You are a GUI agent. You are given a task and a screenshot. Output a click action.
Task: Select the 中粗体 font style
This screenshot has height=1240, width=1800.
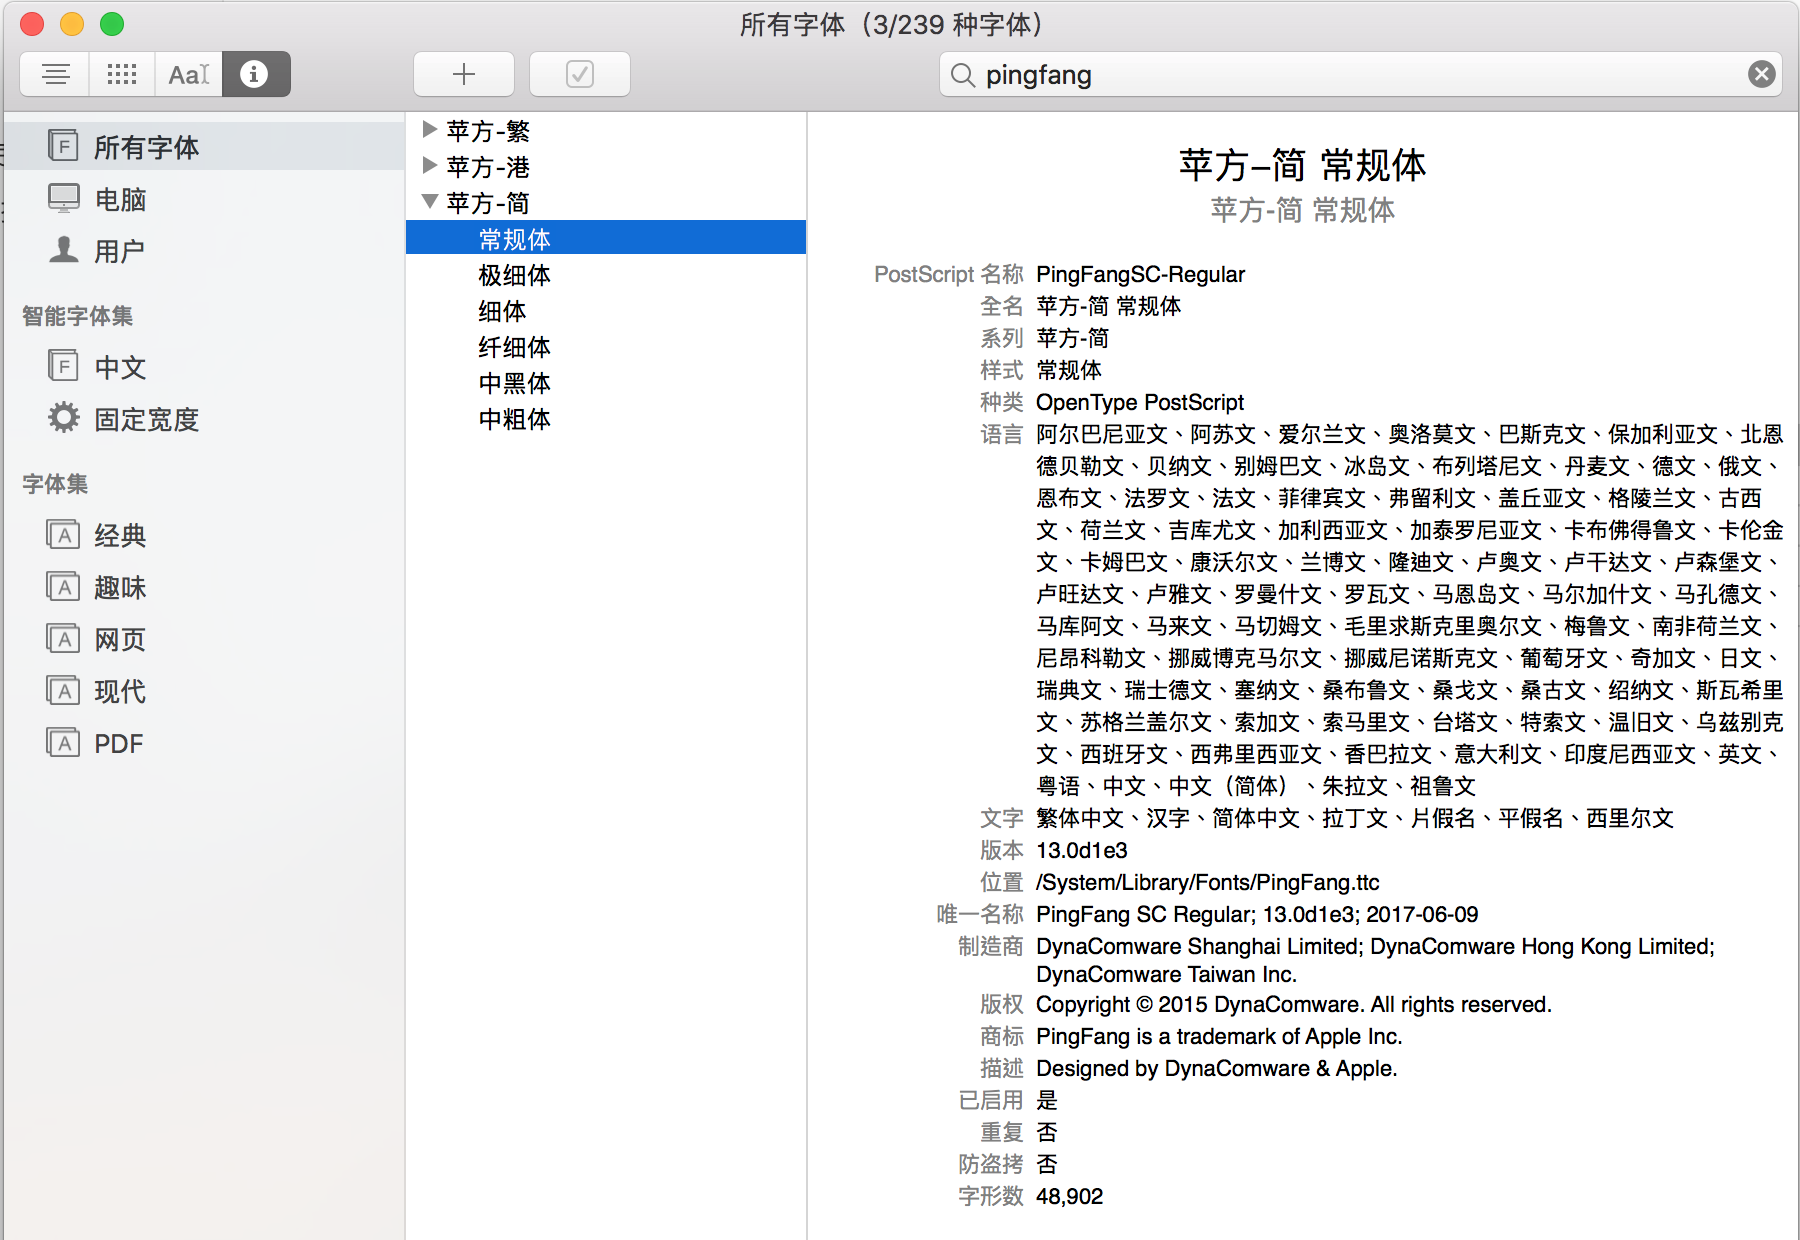(606, 418)
